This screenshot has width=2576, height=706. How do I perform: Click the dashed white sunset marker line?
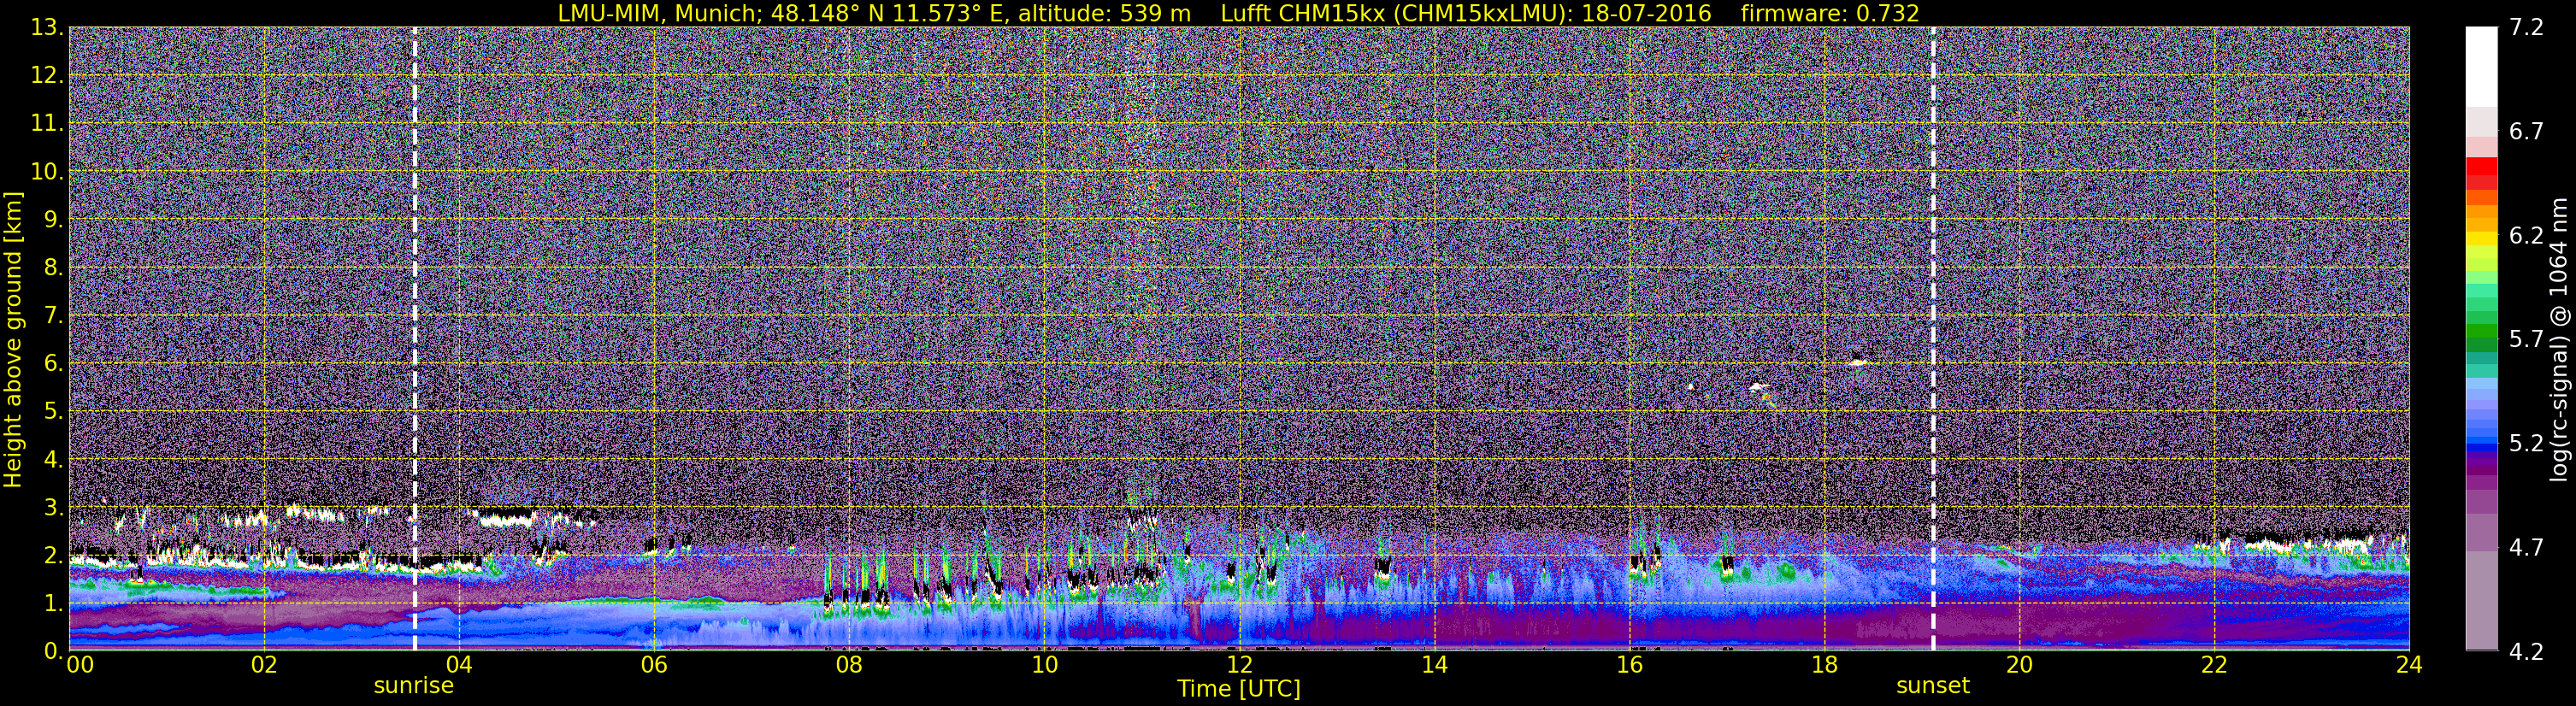(1933, 338)
